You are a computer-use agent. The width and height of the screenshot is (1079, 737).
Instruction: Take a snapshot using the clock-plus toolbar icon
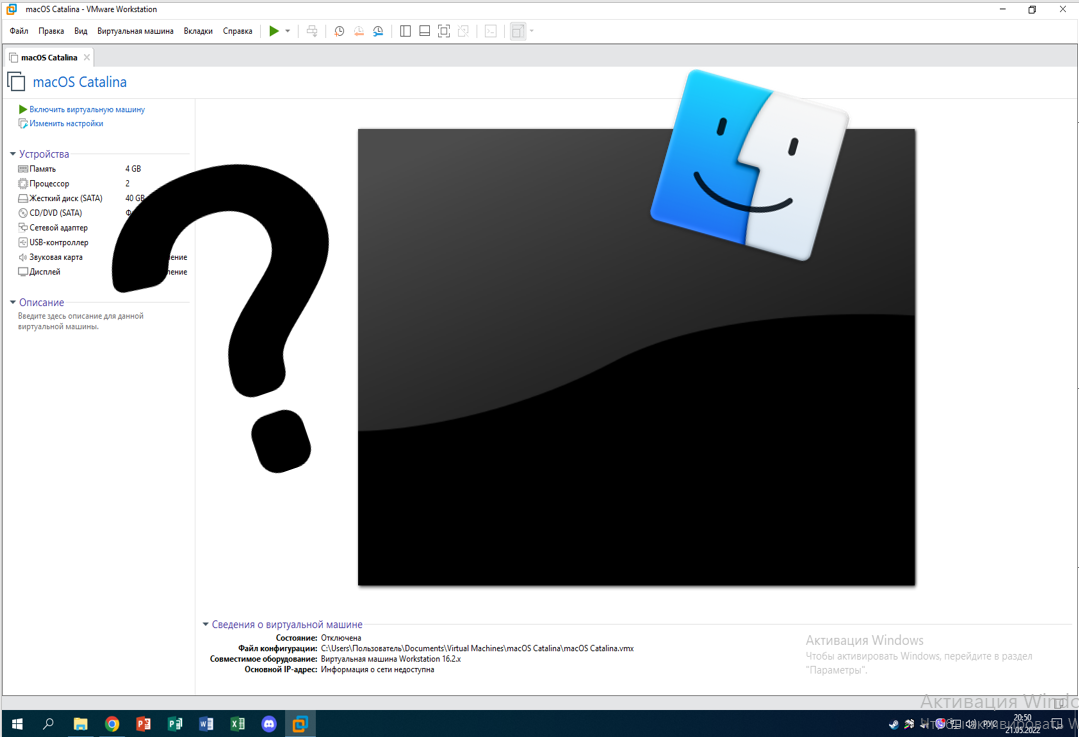click(339, 31)
